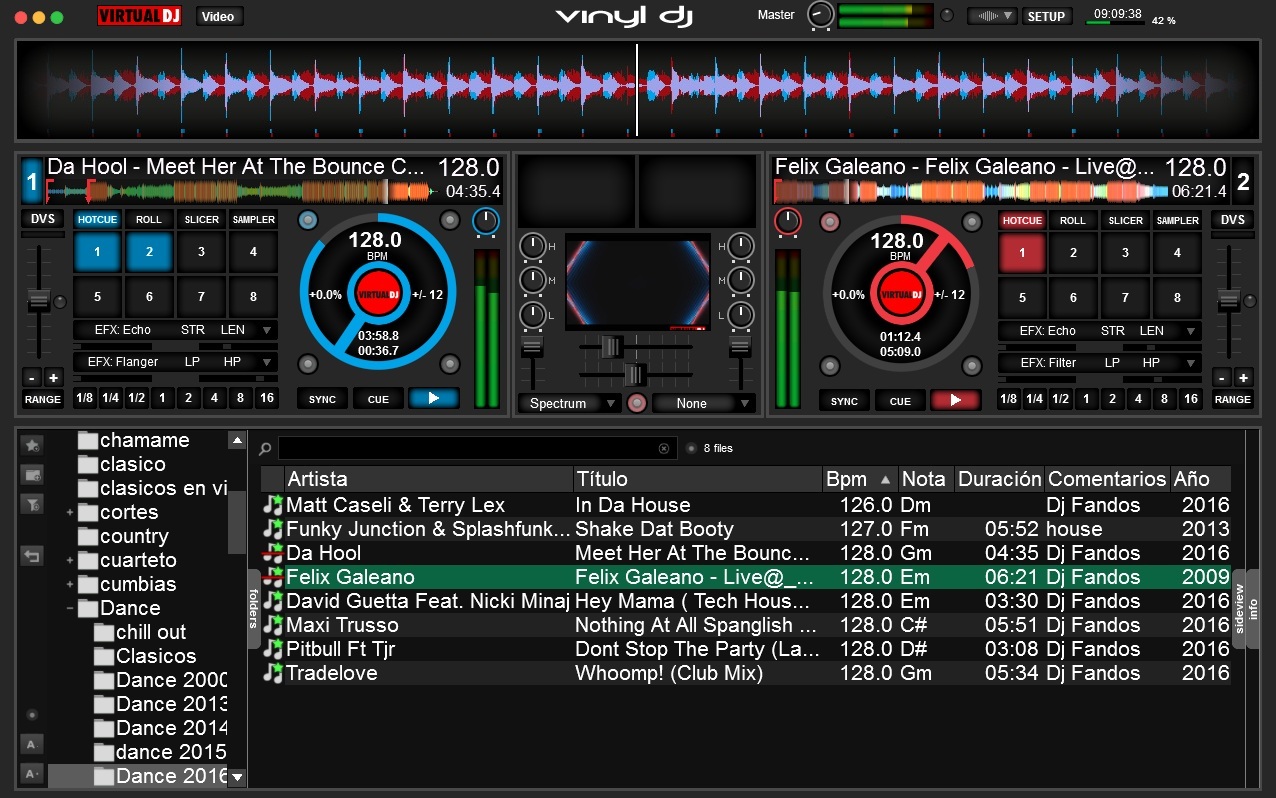Toggle hotcue pad 1 on deck 2
This screenshot has height=798, width=1276.
click(x=1022, y=253)
